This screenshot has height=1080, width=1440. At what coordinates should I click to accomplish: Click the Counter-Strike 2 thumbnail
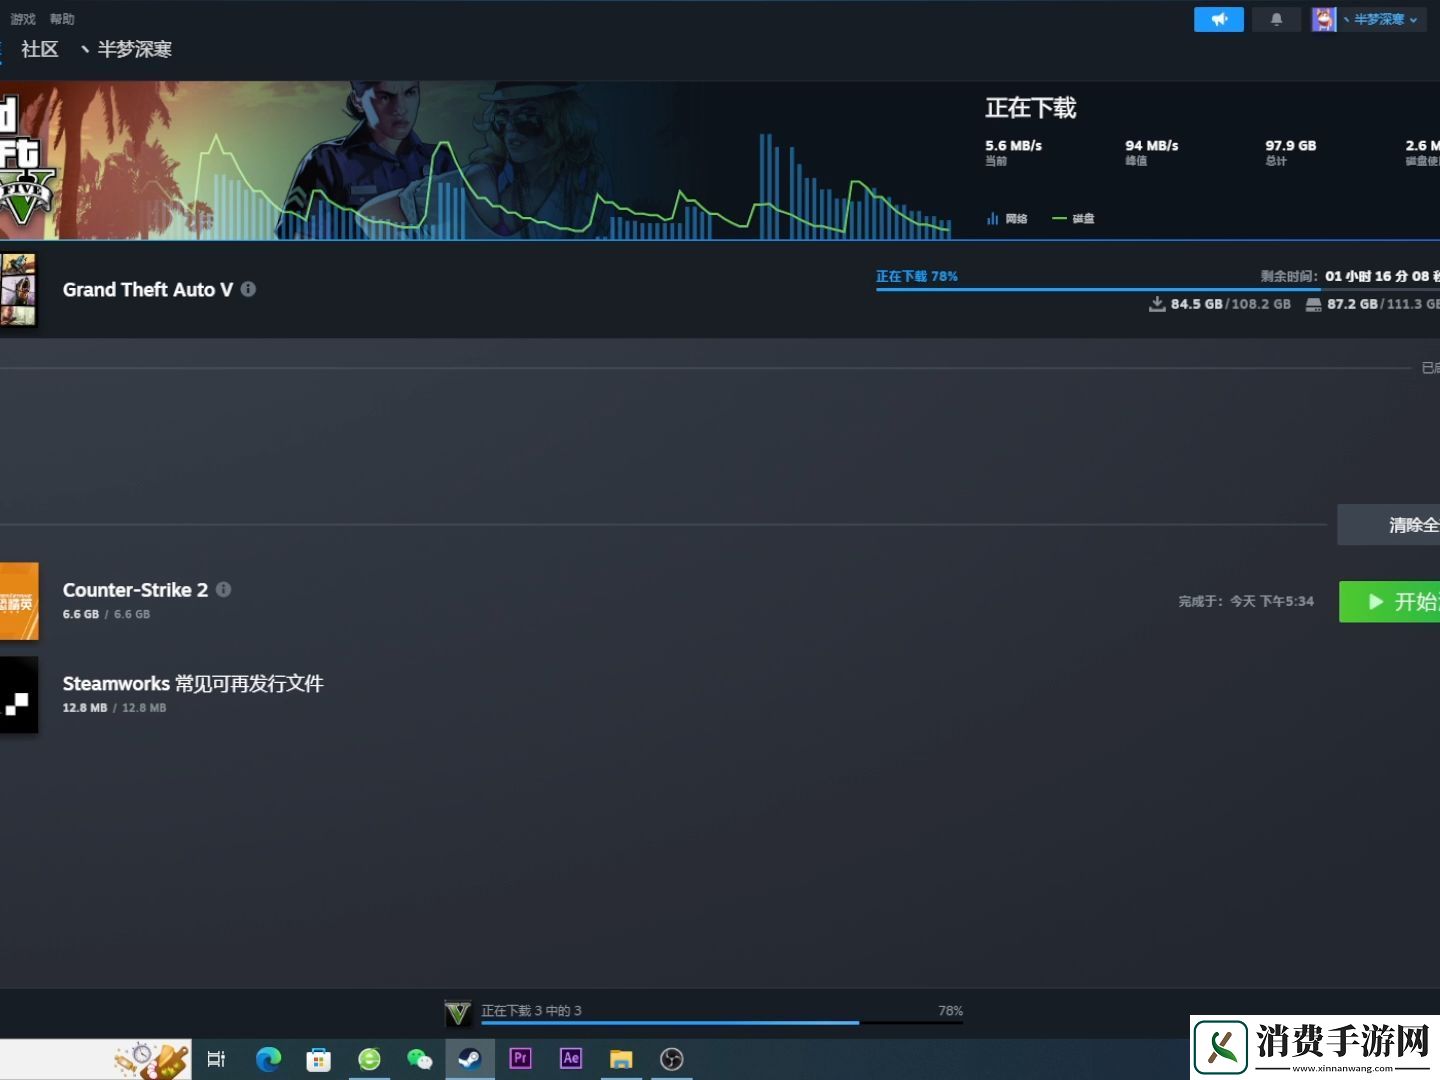tap(19, 601)
